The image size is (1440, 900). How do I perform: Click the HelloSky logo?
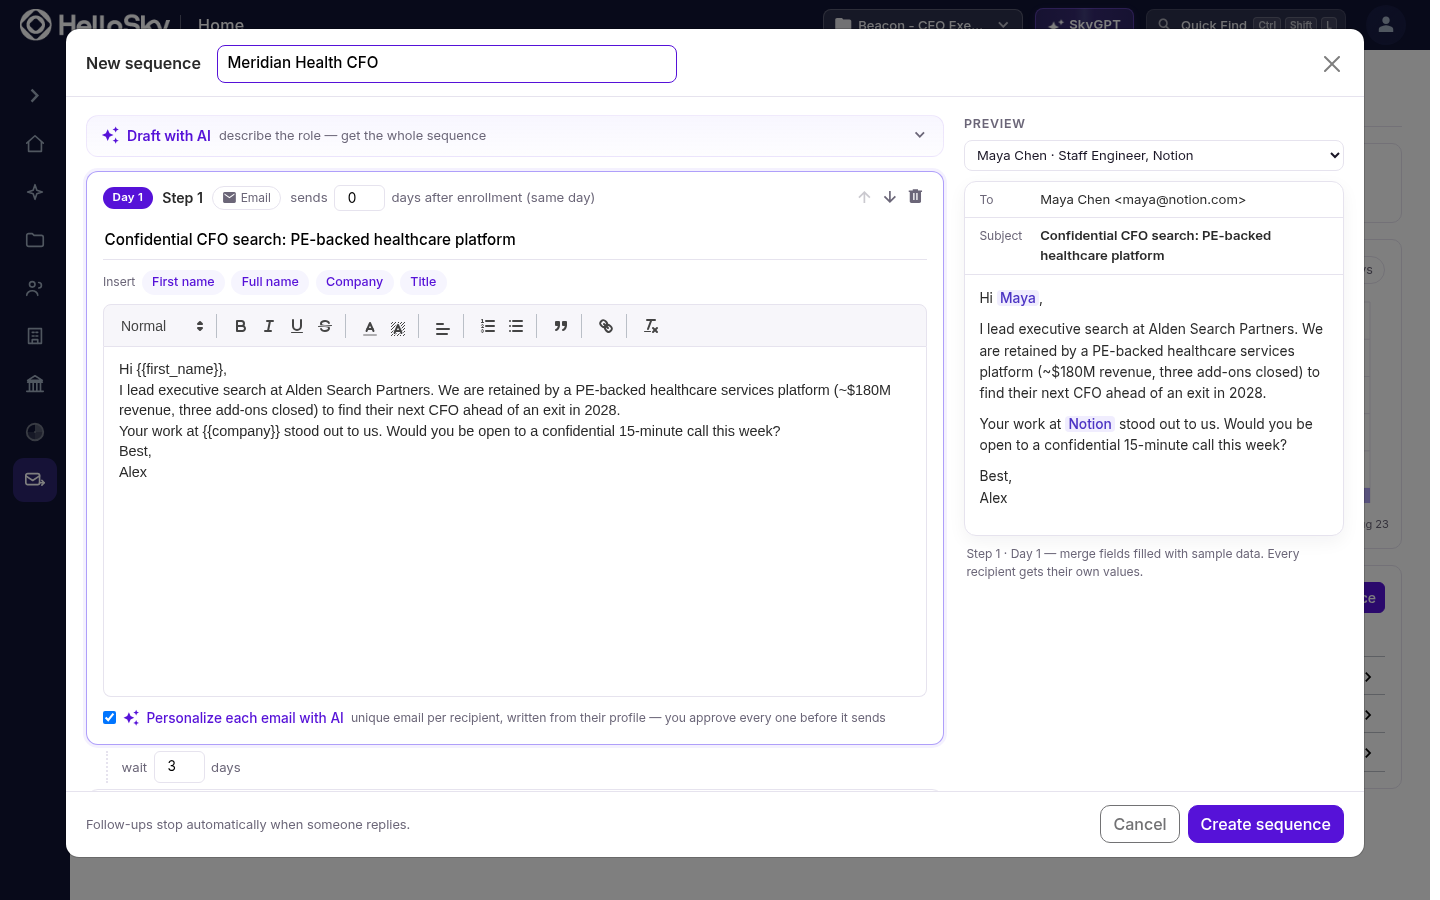click(95, 24)
